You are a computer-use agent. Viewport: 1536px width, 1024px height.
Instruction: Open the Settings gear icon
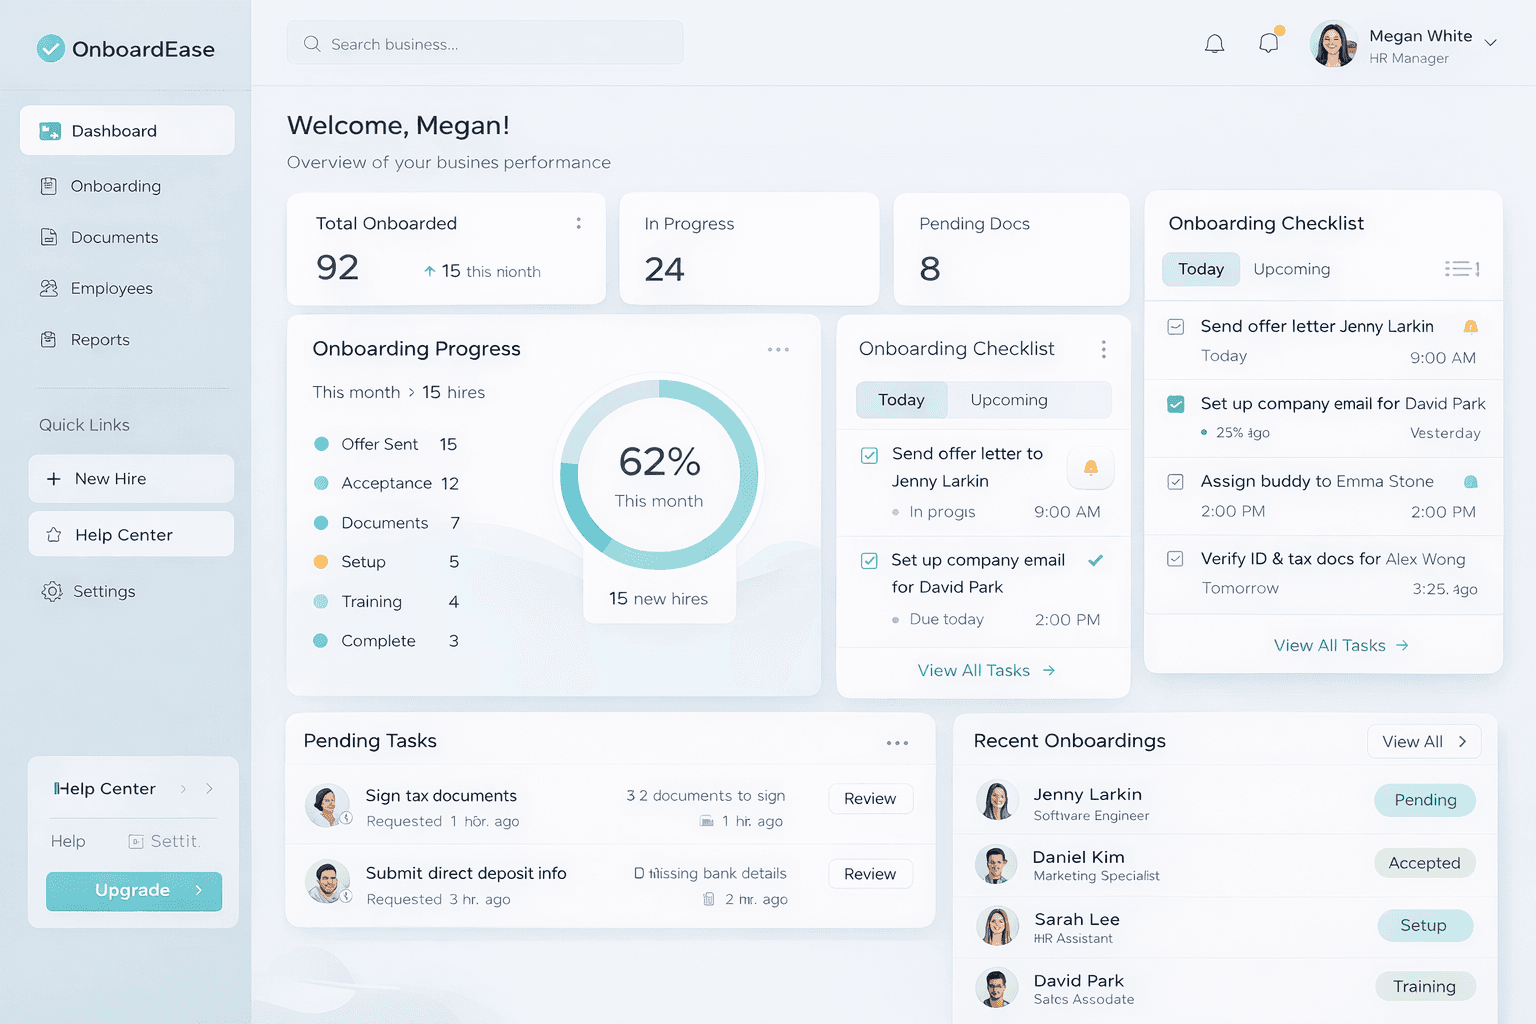[50, 591]
